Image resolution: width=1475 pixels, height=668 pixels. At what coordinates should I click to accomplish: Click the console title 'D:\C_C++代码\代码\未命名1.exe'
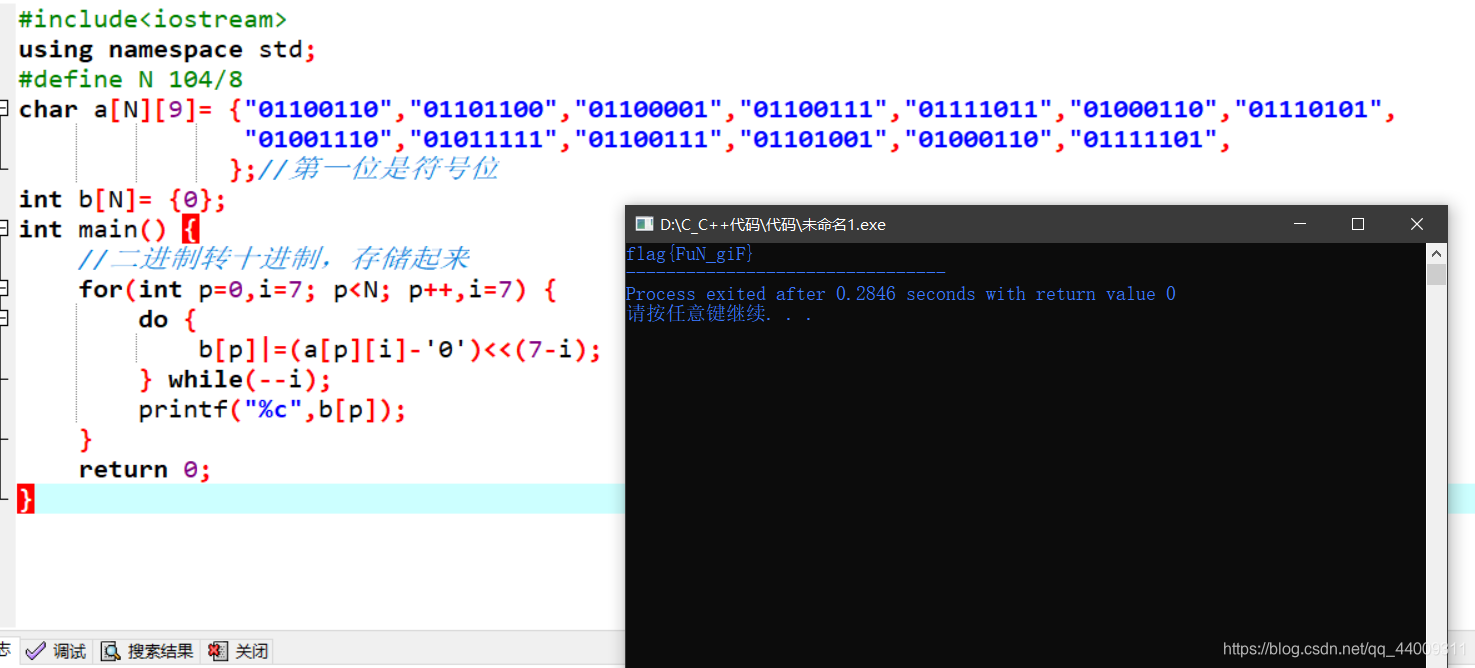tap(773, 224)
